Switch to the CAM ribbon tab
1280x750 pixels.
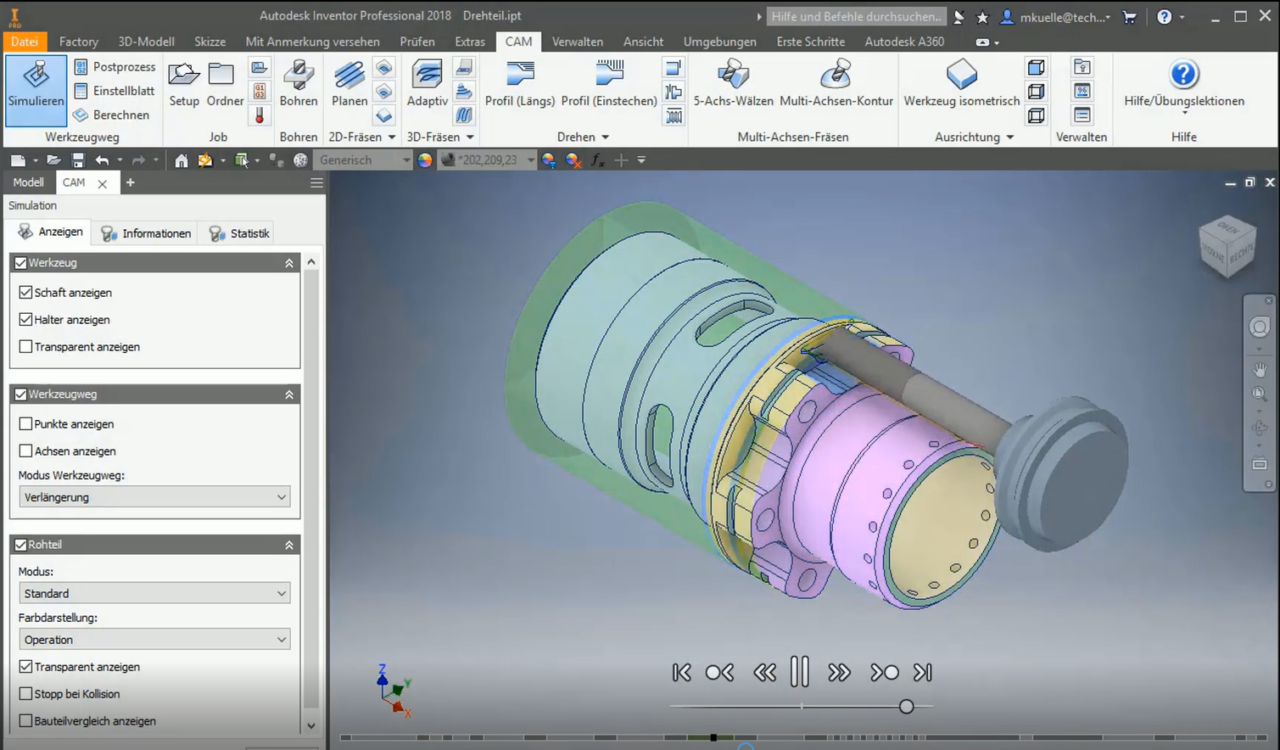[x=518, y=41]
